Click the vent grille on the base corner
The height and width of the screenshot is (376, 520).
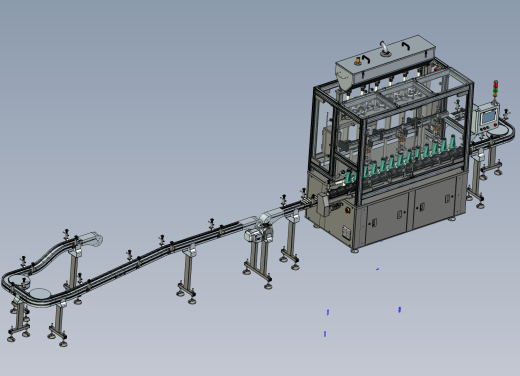click(346, 232)
